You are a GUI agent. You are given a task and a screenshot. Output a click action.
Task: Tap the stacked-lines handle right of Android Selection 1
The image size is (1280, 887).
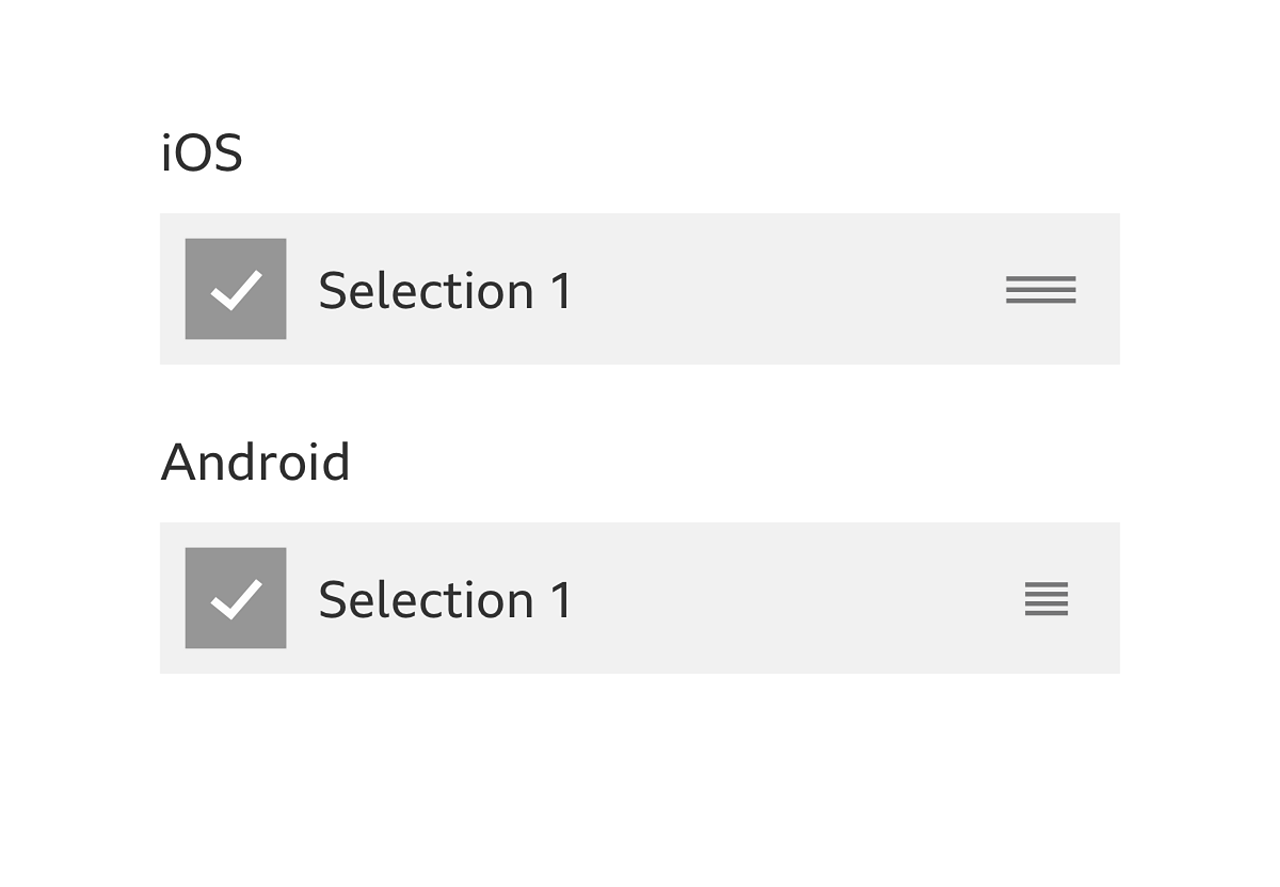1046,599
